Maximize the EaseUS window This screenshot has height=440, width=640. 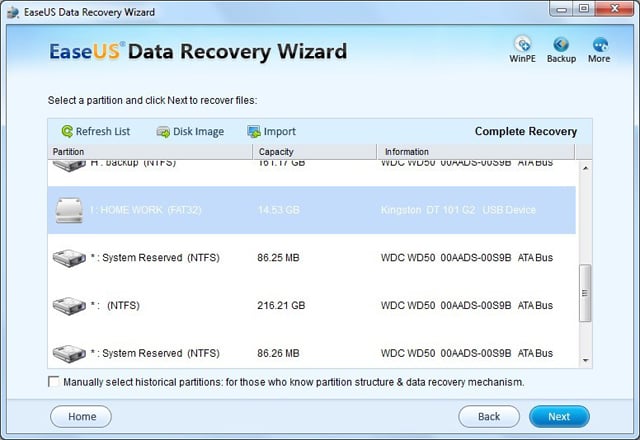pos(584,9)
